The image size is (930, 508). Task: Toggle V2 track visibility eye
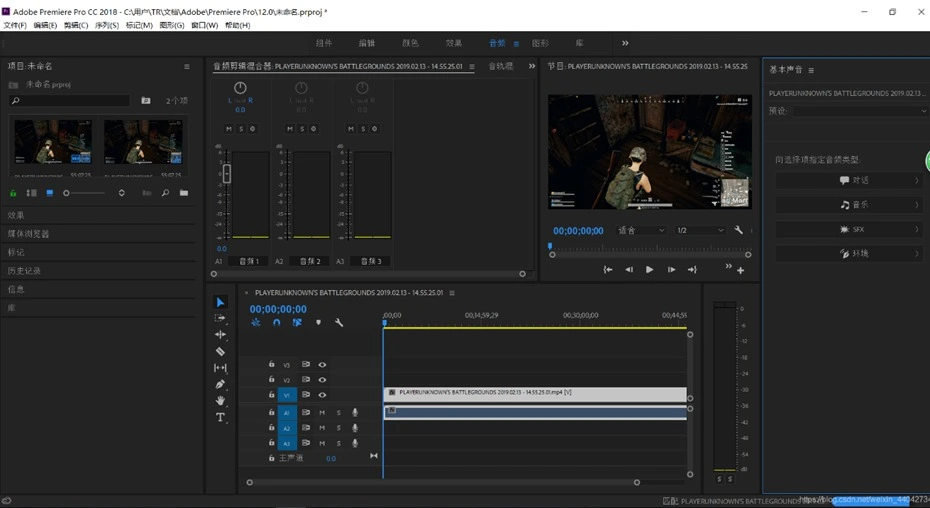(322, 380)
